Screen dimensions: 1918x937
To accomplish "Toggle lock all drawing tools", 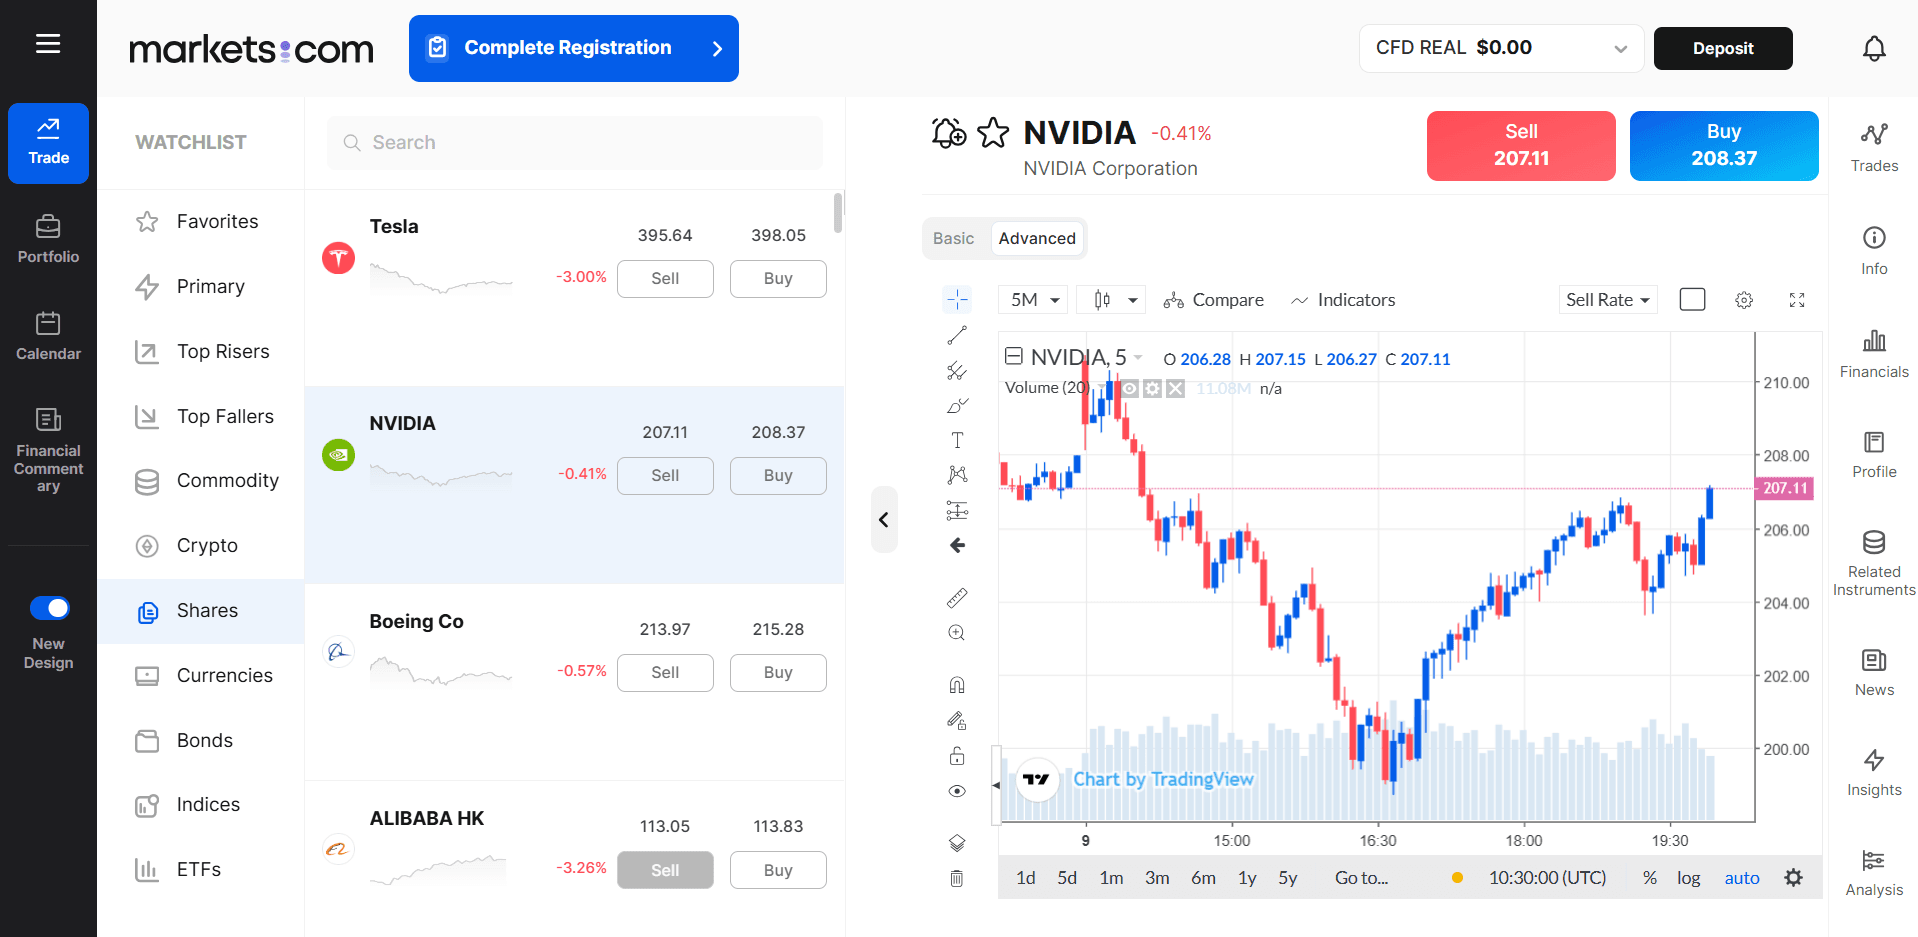I will coord(957,756).
